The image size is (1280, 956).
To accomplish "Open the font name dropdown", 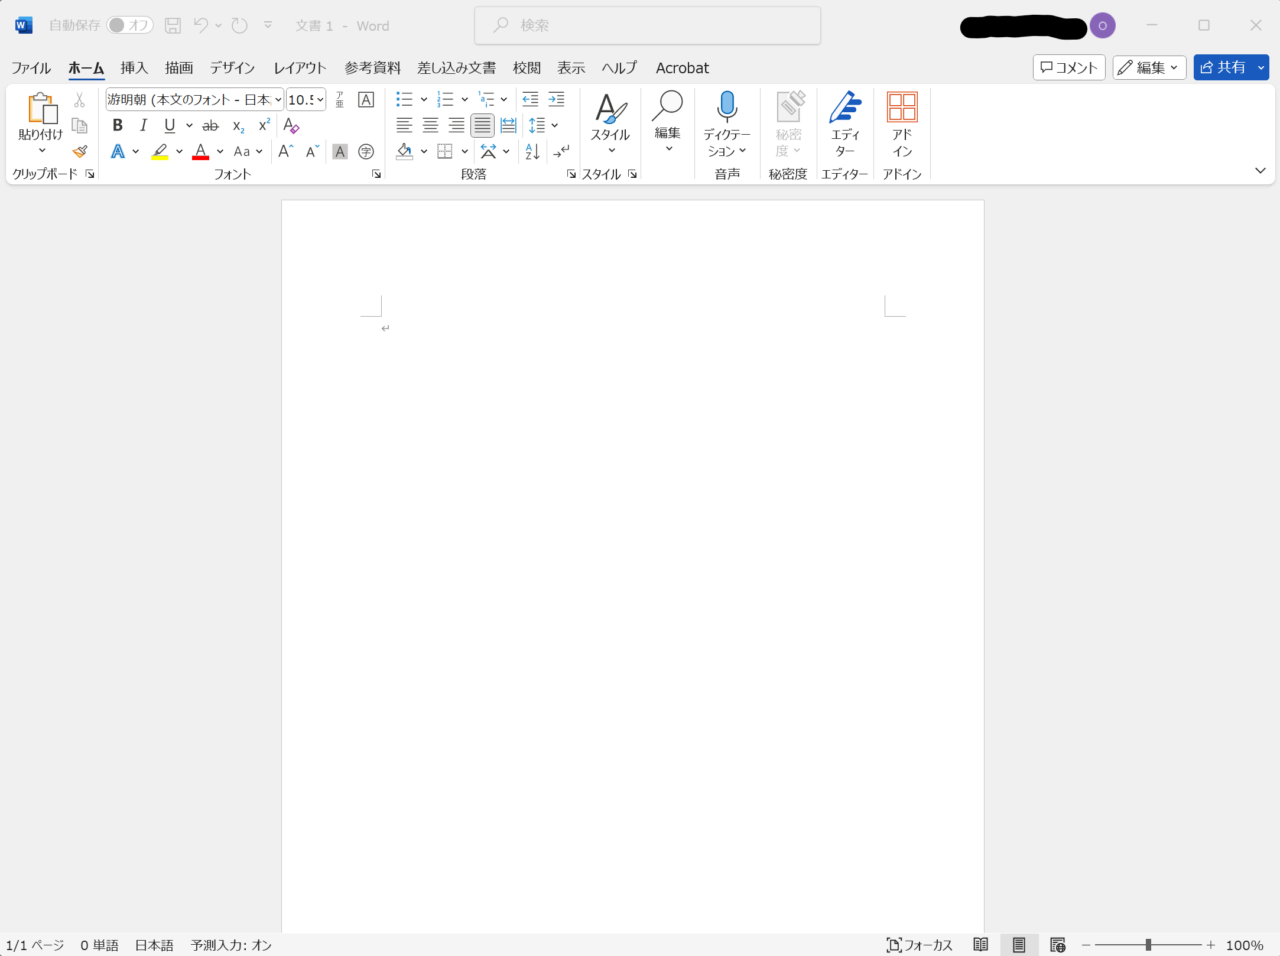I will 278,100.
